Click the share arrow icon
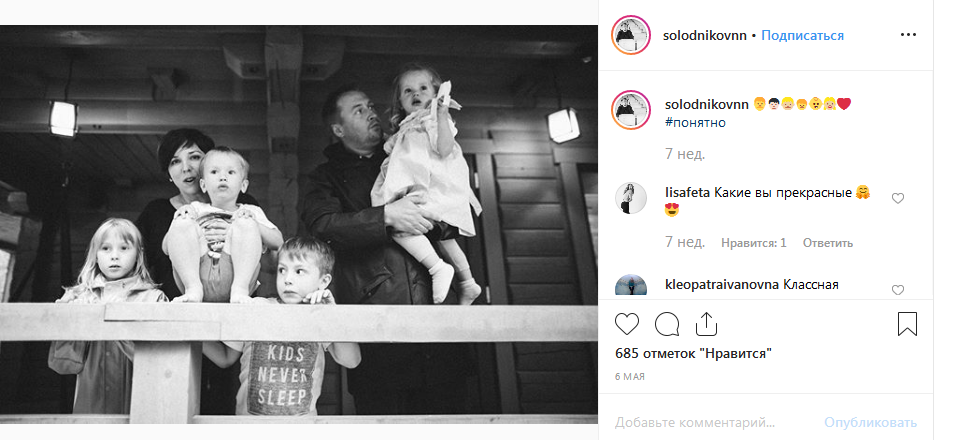 707,324
